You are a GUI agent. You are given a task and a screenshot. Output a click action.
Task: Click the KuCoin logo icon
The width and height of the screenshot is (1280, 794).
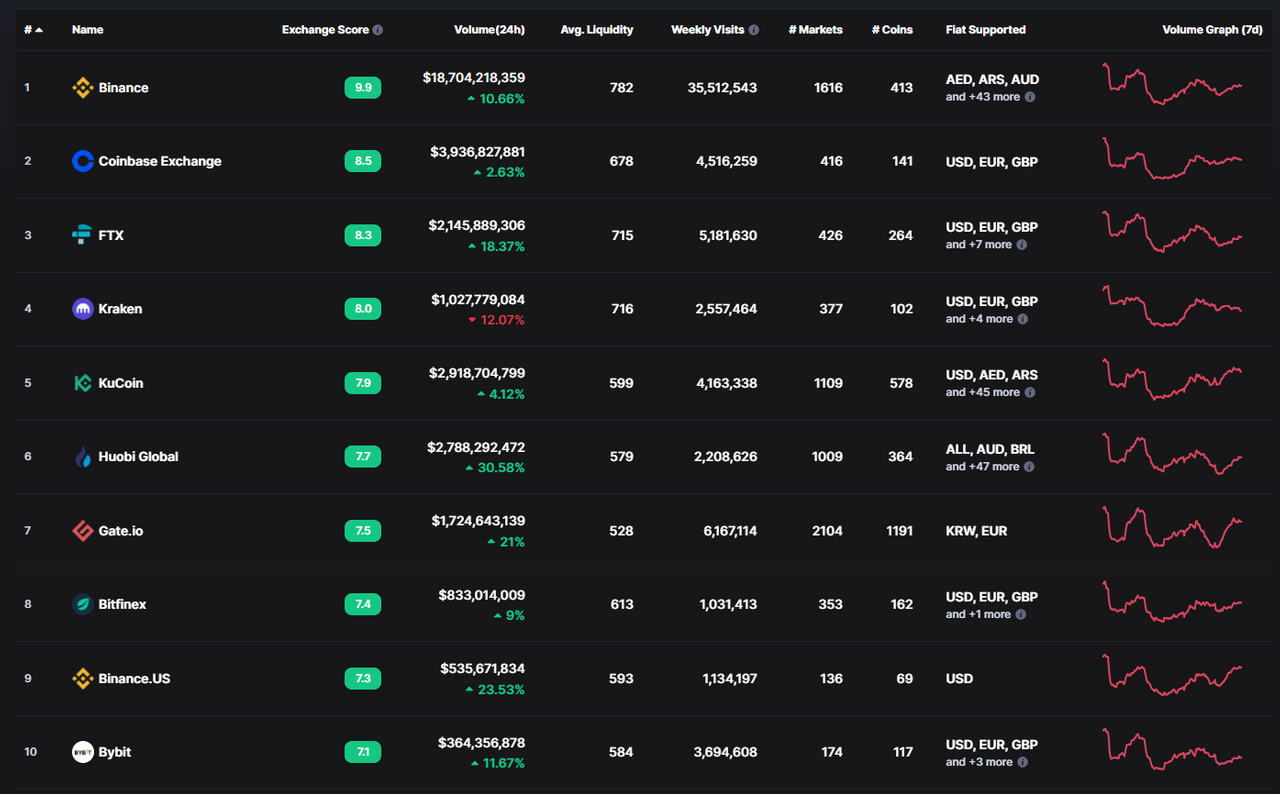point(83,383)
